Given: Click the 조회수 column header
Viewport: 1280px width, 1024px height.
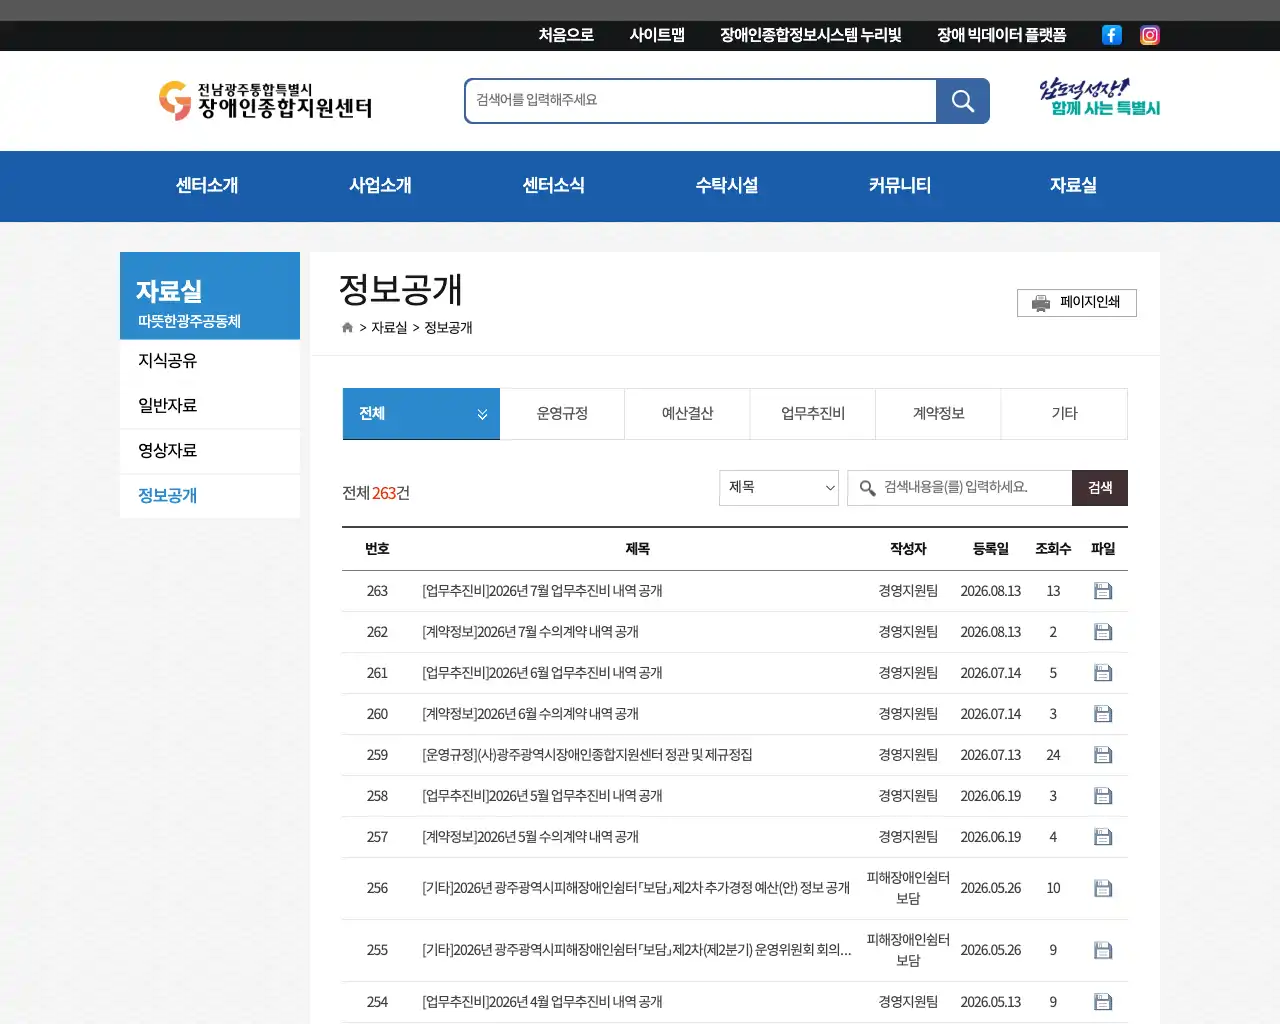Looking at the screenshot, I should pos(1053,549).
